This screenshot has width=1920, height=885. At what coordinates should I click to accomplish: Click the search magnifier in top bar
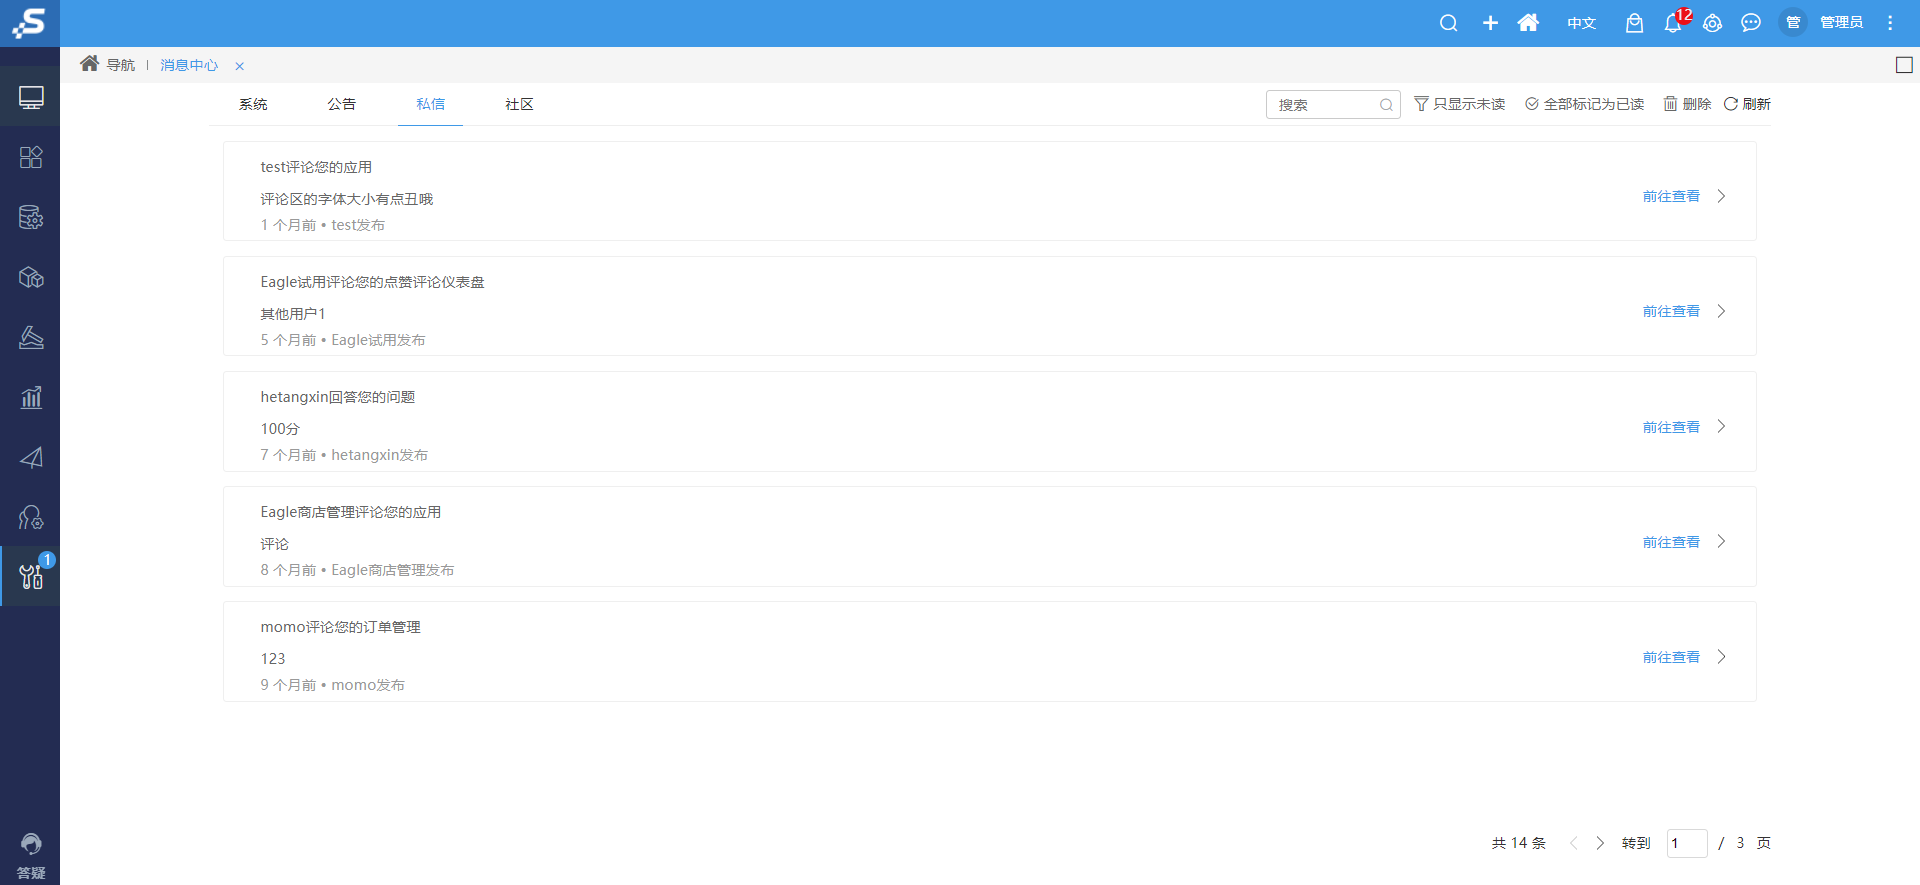point(1448,23)
